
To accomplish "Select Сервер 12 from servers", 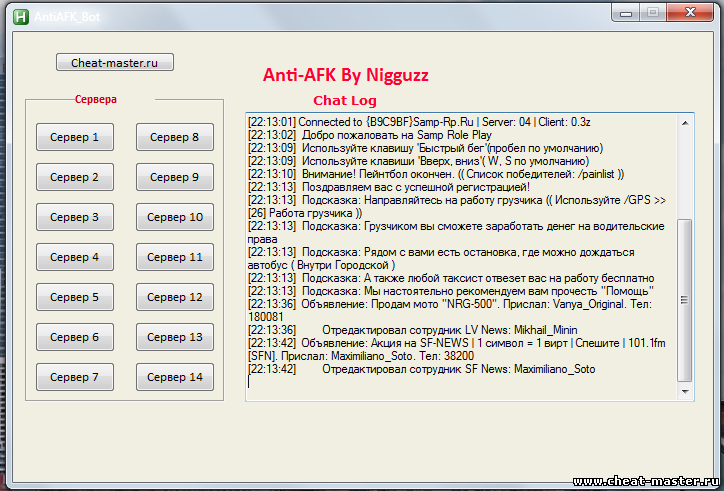I will click(174, 297).
